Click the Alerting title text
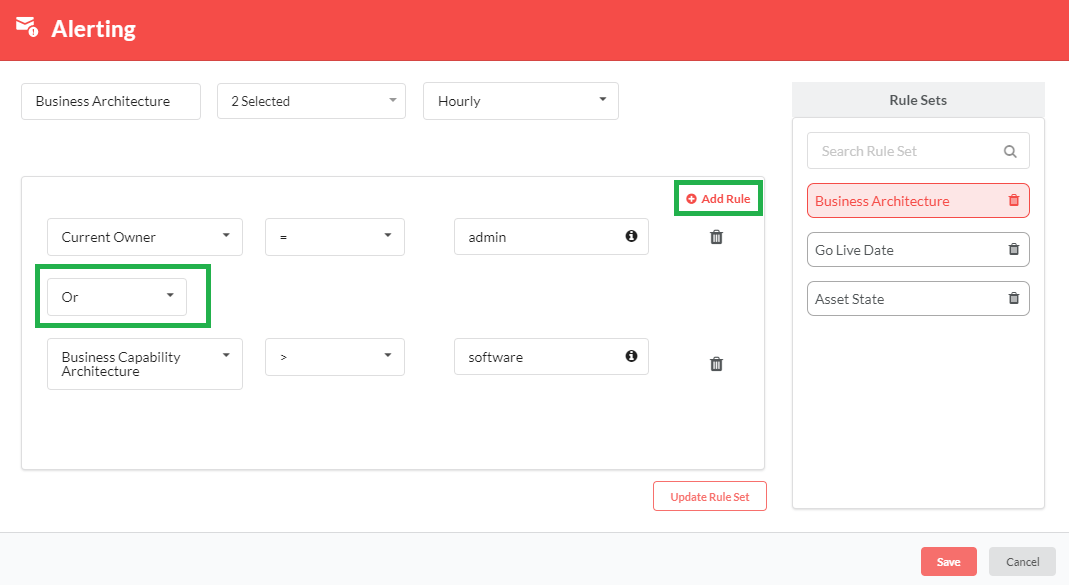Screen dimensions: 1069x585 click(93, 29)
